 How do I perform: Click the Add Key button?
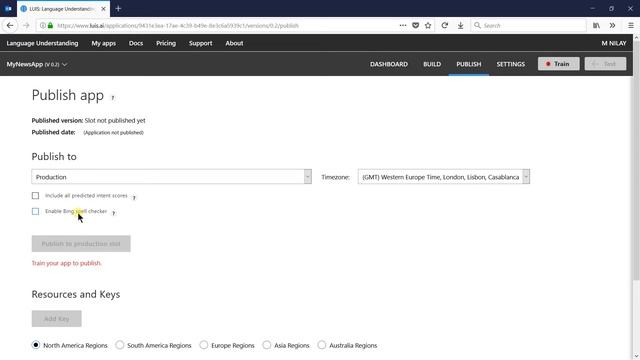click(57, 319)
